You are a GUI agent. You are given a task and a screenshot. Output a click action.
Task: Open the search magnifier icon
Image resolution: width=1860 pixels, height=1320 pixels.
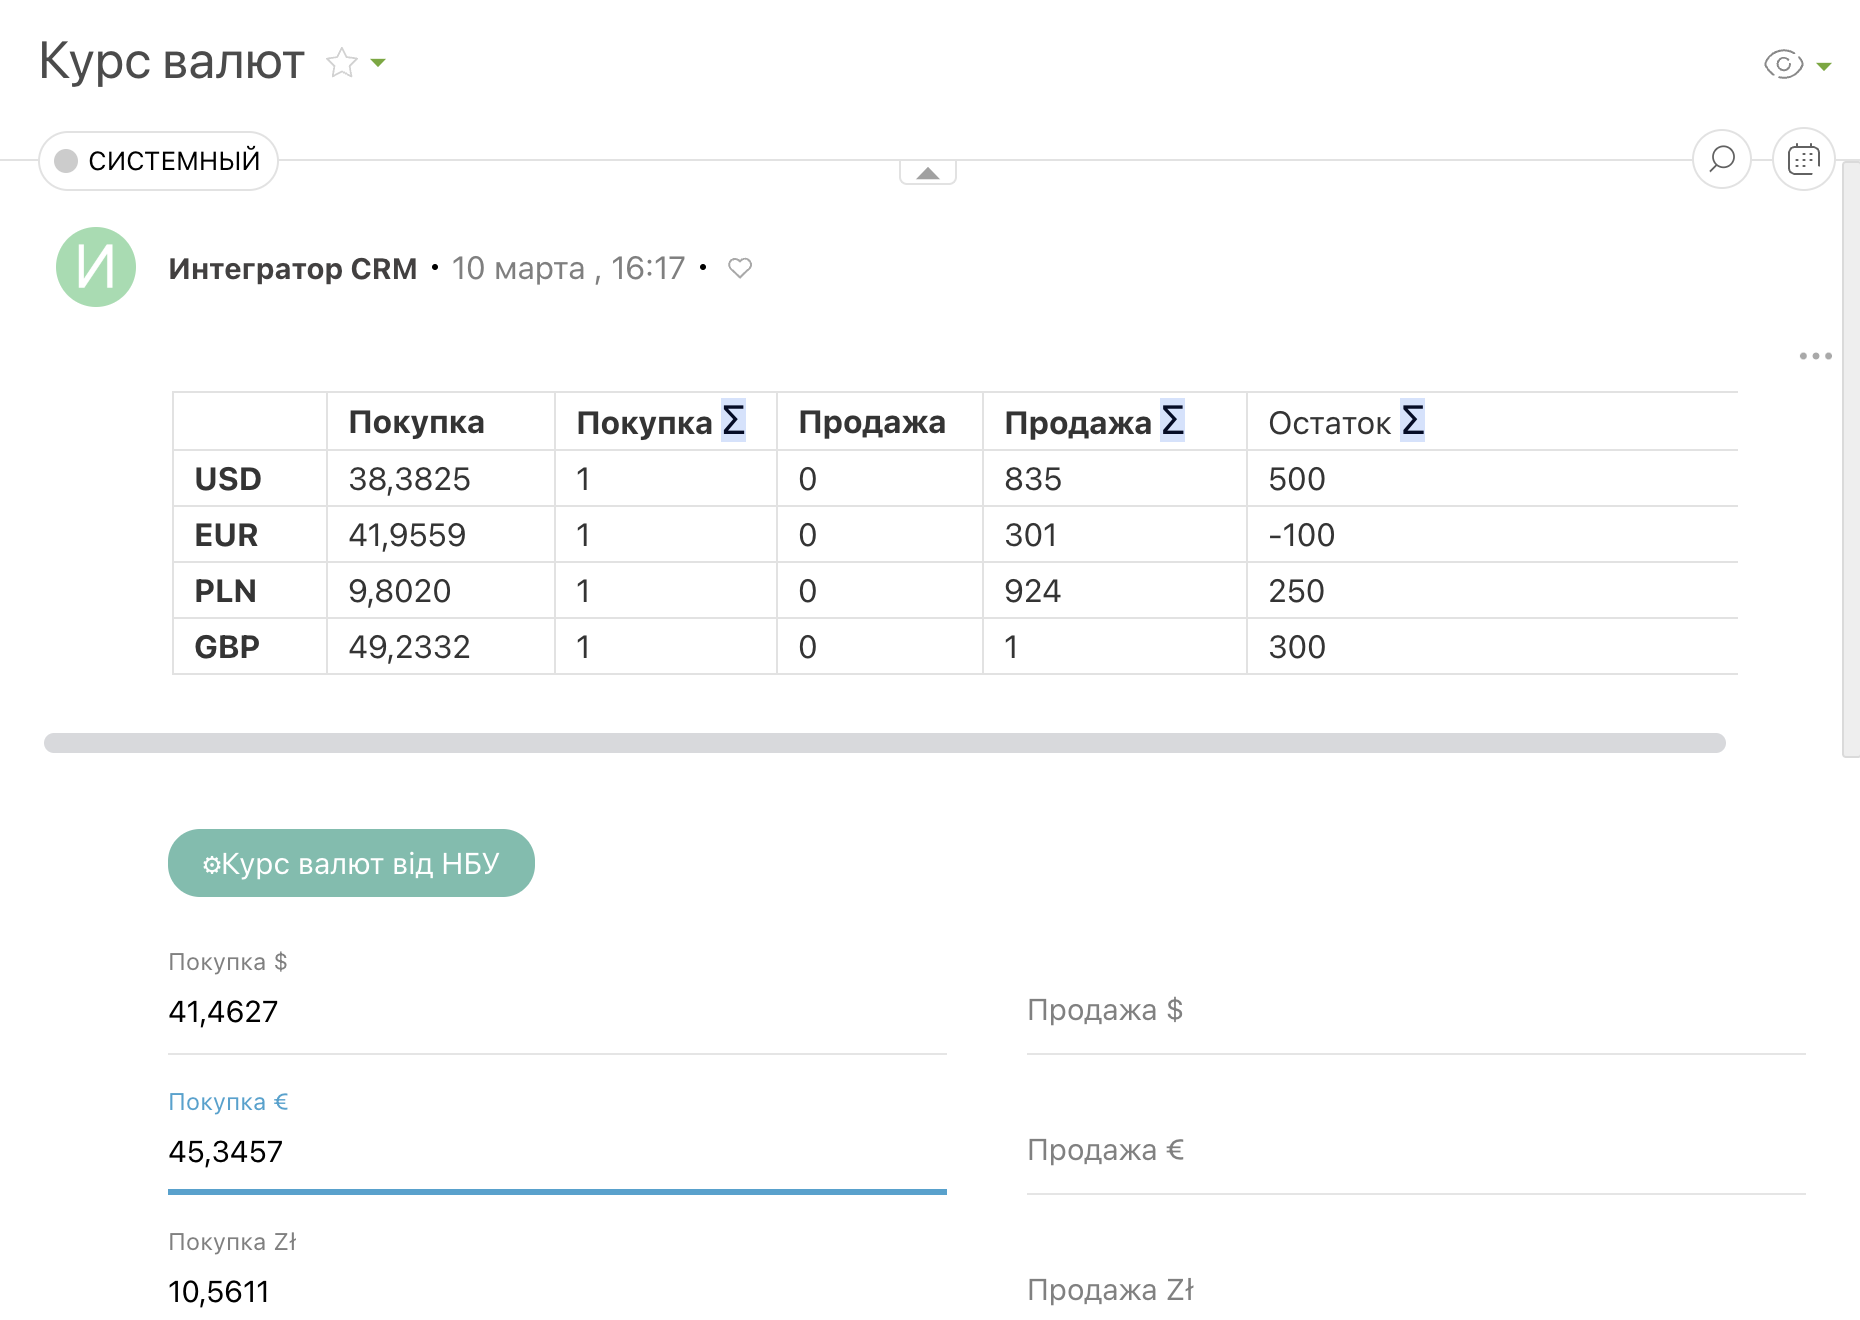(x=1721, y=159)
